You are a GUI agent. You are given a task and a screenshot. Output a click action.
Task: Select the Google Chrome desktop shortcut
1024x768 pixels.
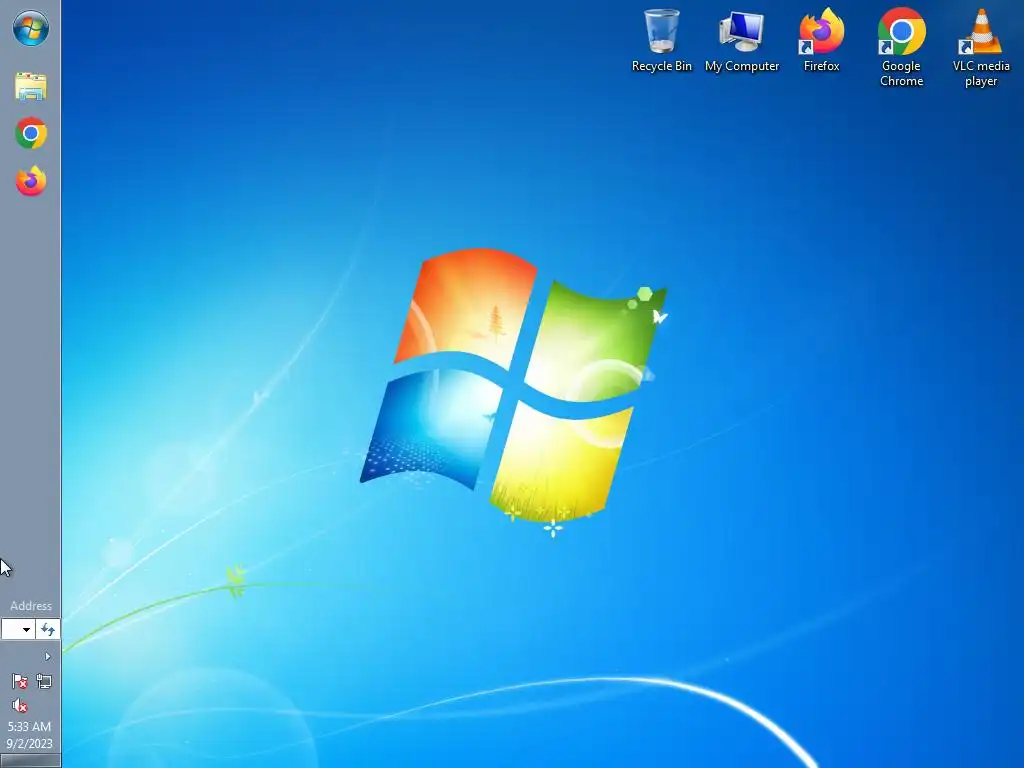(901, 48)
